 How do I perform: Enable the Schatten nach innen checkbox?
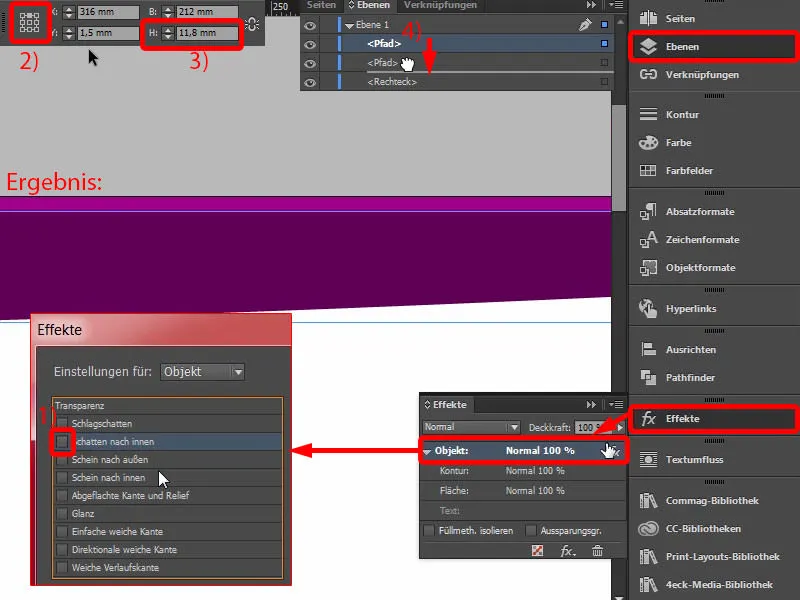pos(62,441)
